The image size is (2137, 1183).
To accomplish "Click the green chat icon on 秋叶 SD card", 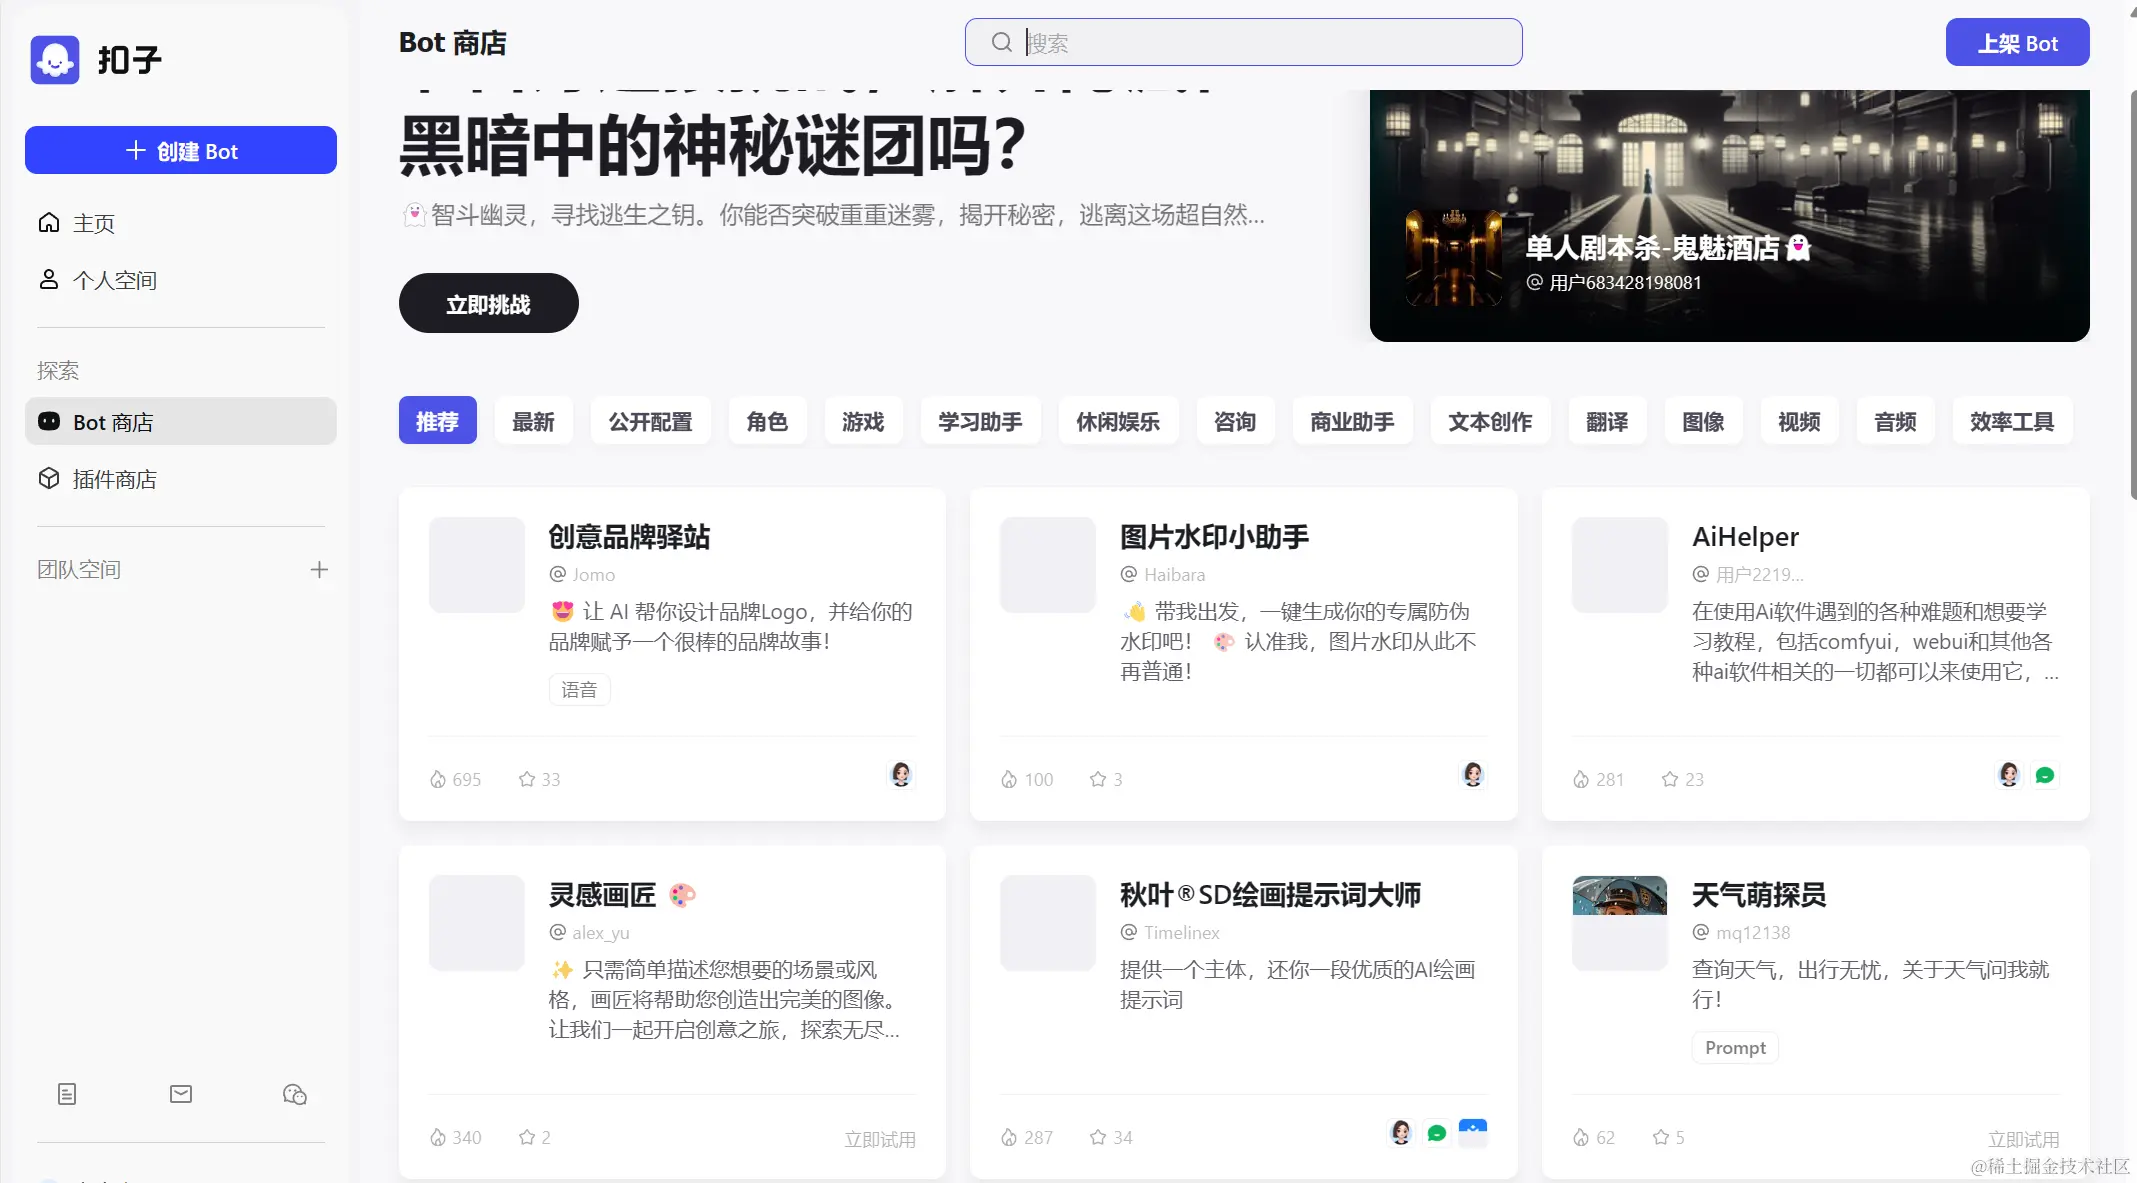I will [1437, 1133].
